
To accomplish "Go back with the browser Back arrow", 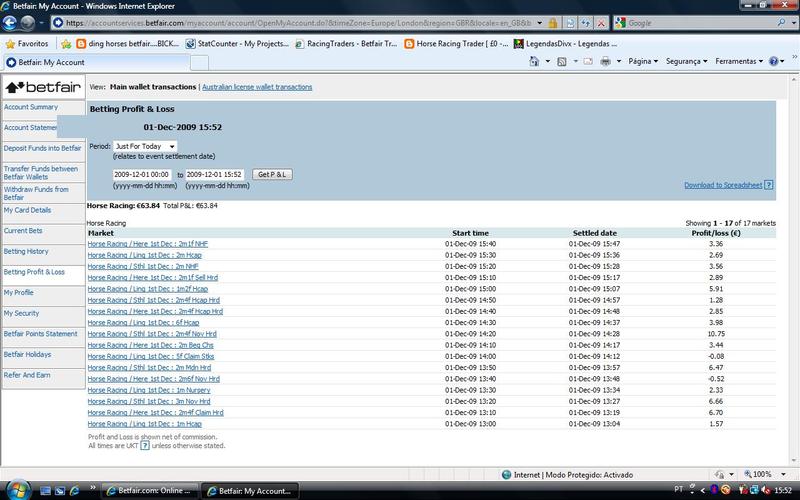I will click(x=10, y=23).
